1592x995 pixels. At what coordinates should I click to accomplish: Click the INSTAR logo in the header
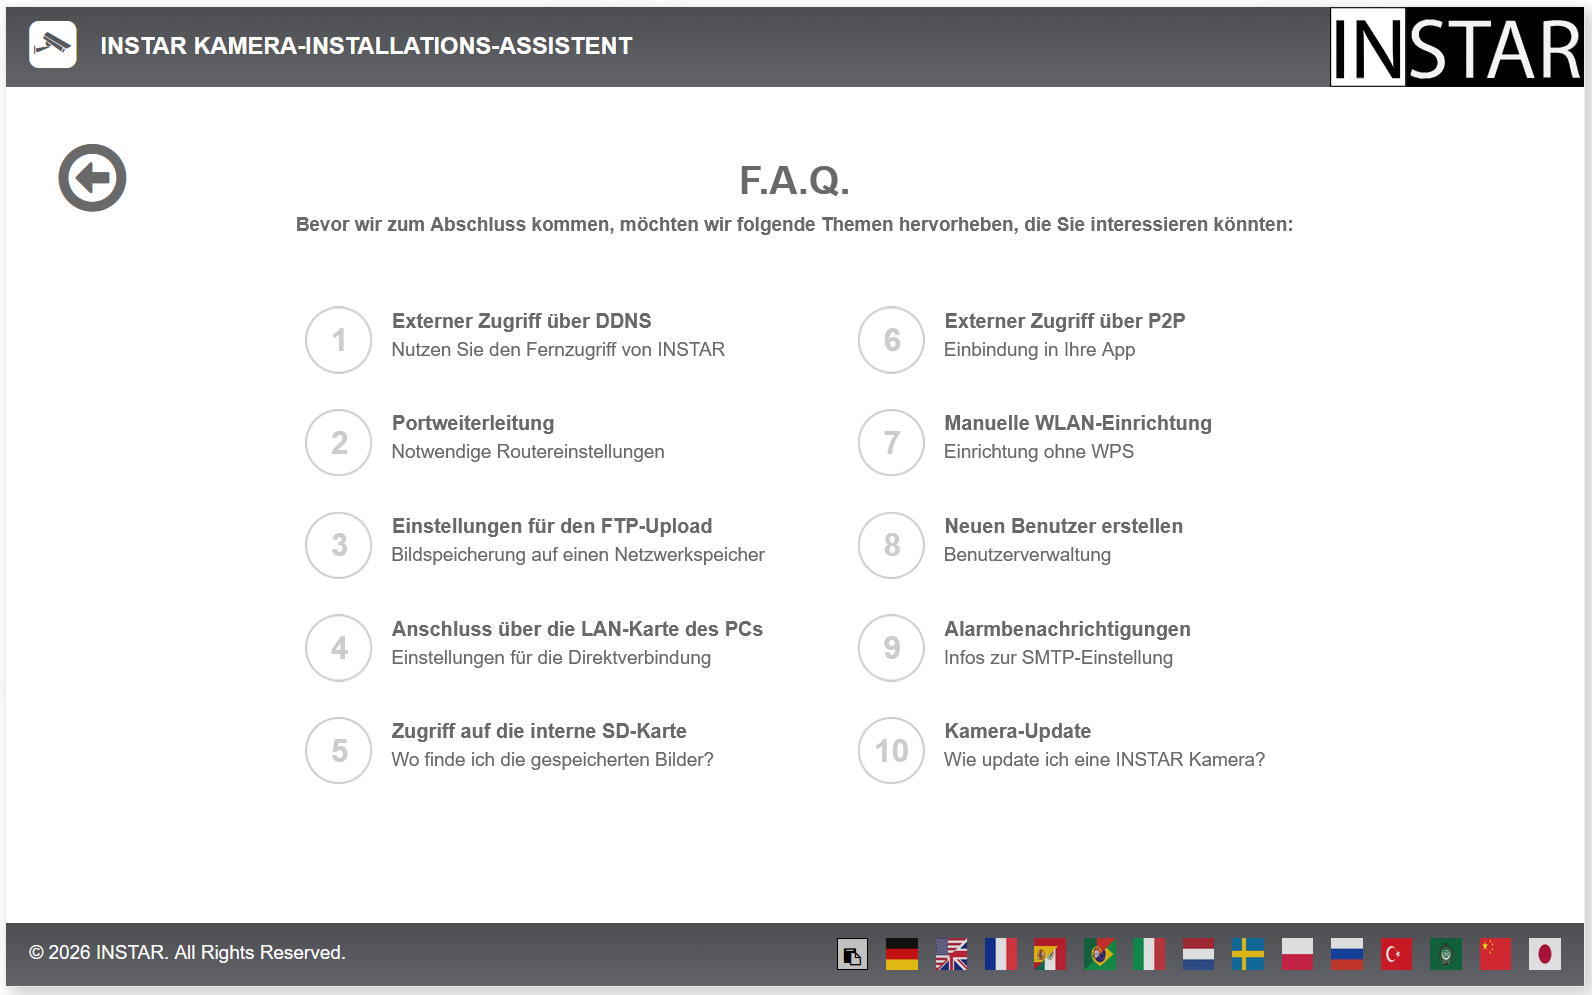1456,47
